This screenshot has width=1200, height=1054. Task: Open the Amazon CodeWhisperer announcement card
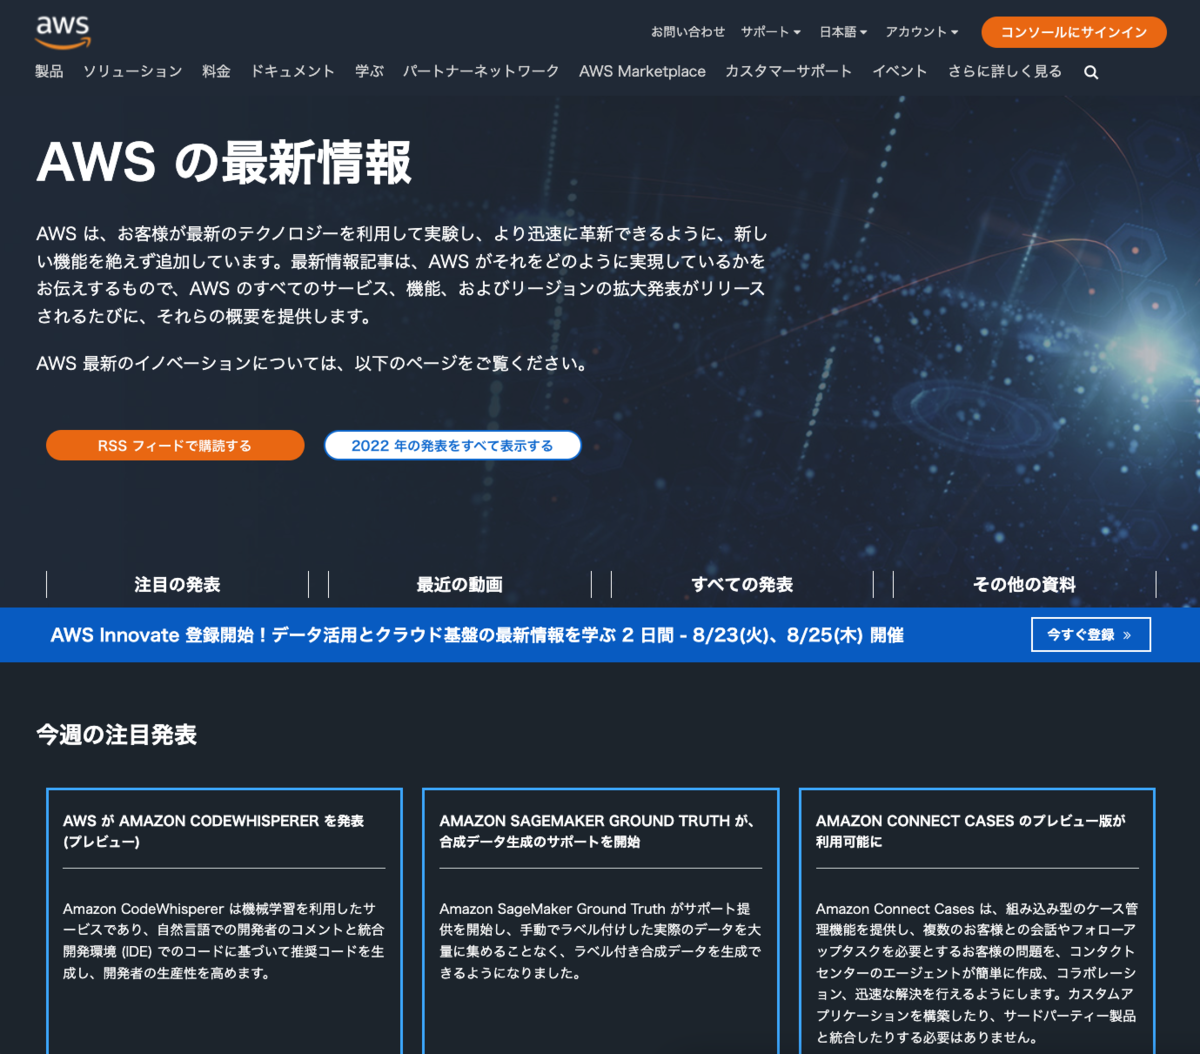(224, 920)
